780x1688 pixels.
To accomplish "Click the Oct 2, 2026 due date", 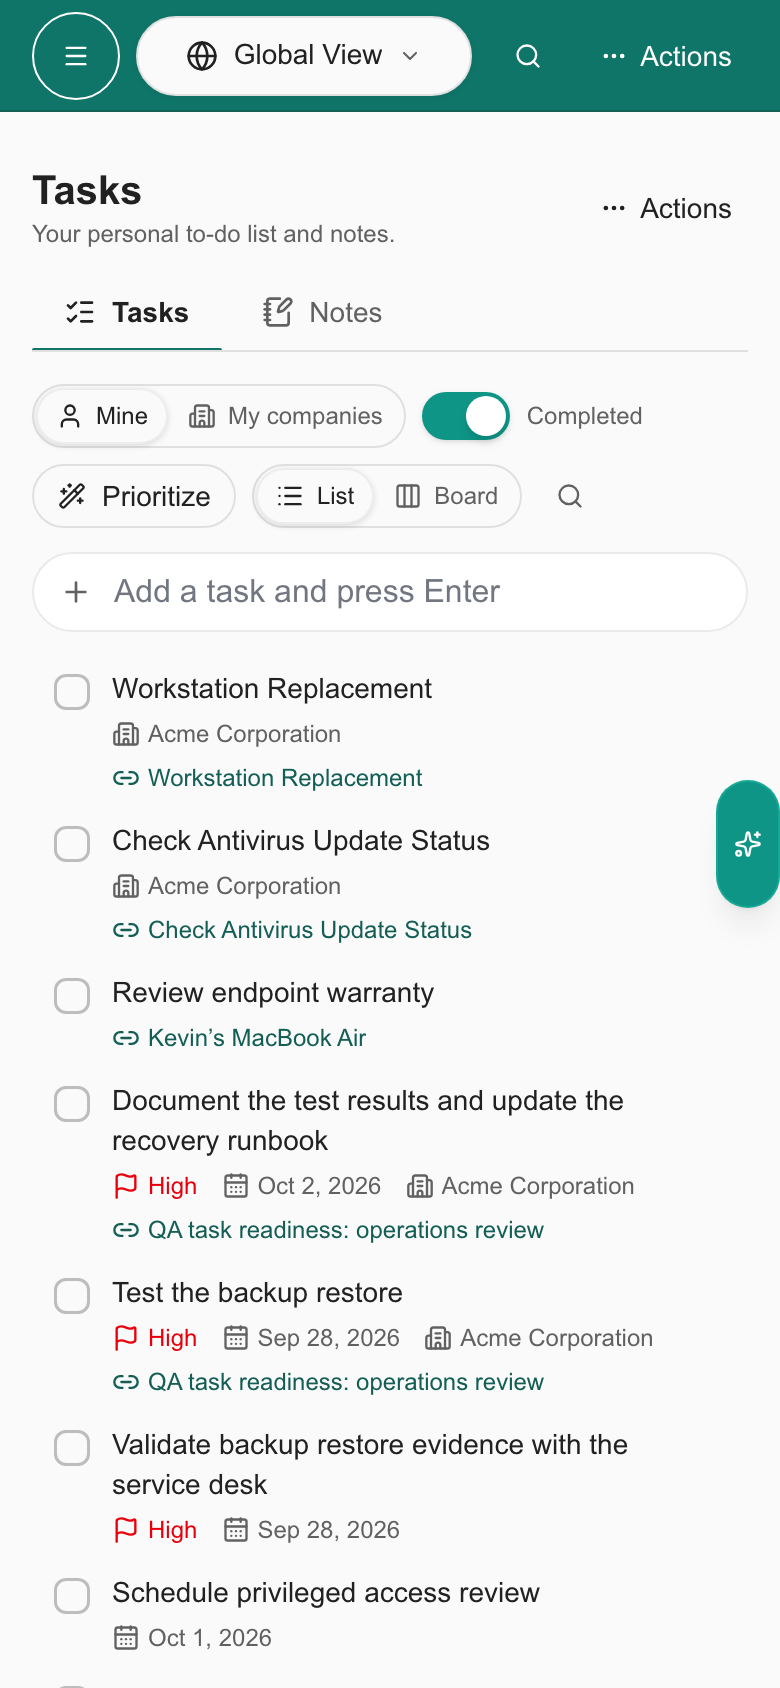I will [x=302, y=1186].
